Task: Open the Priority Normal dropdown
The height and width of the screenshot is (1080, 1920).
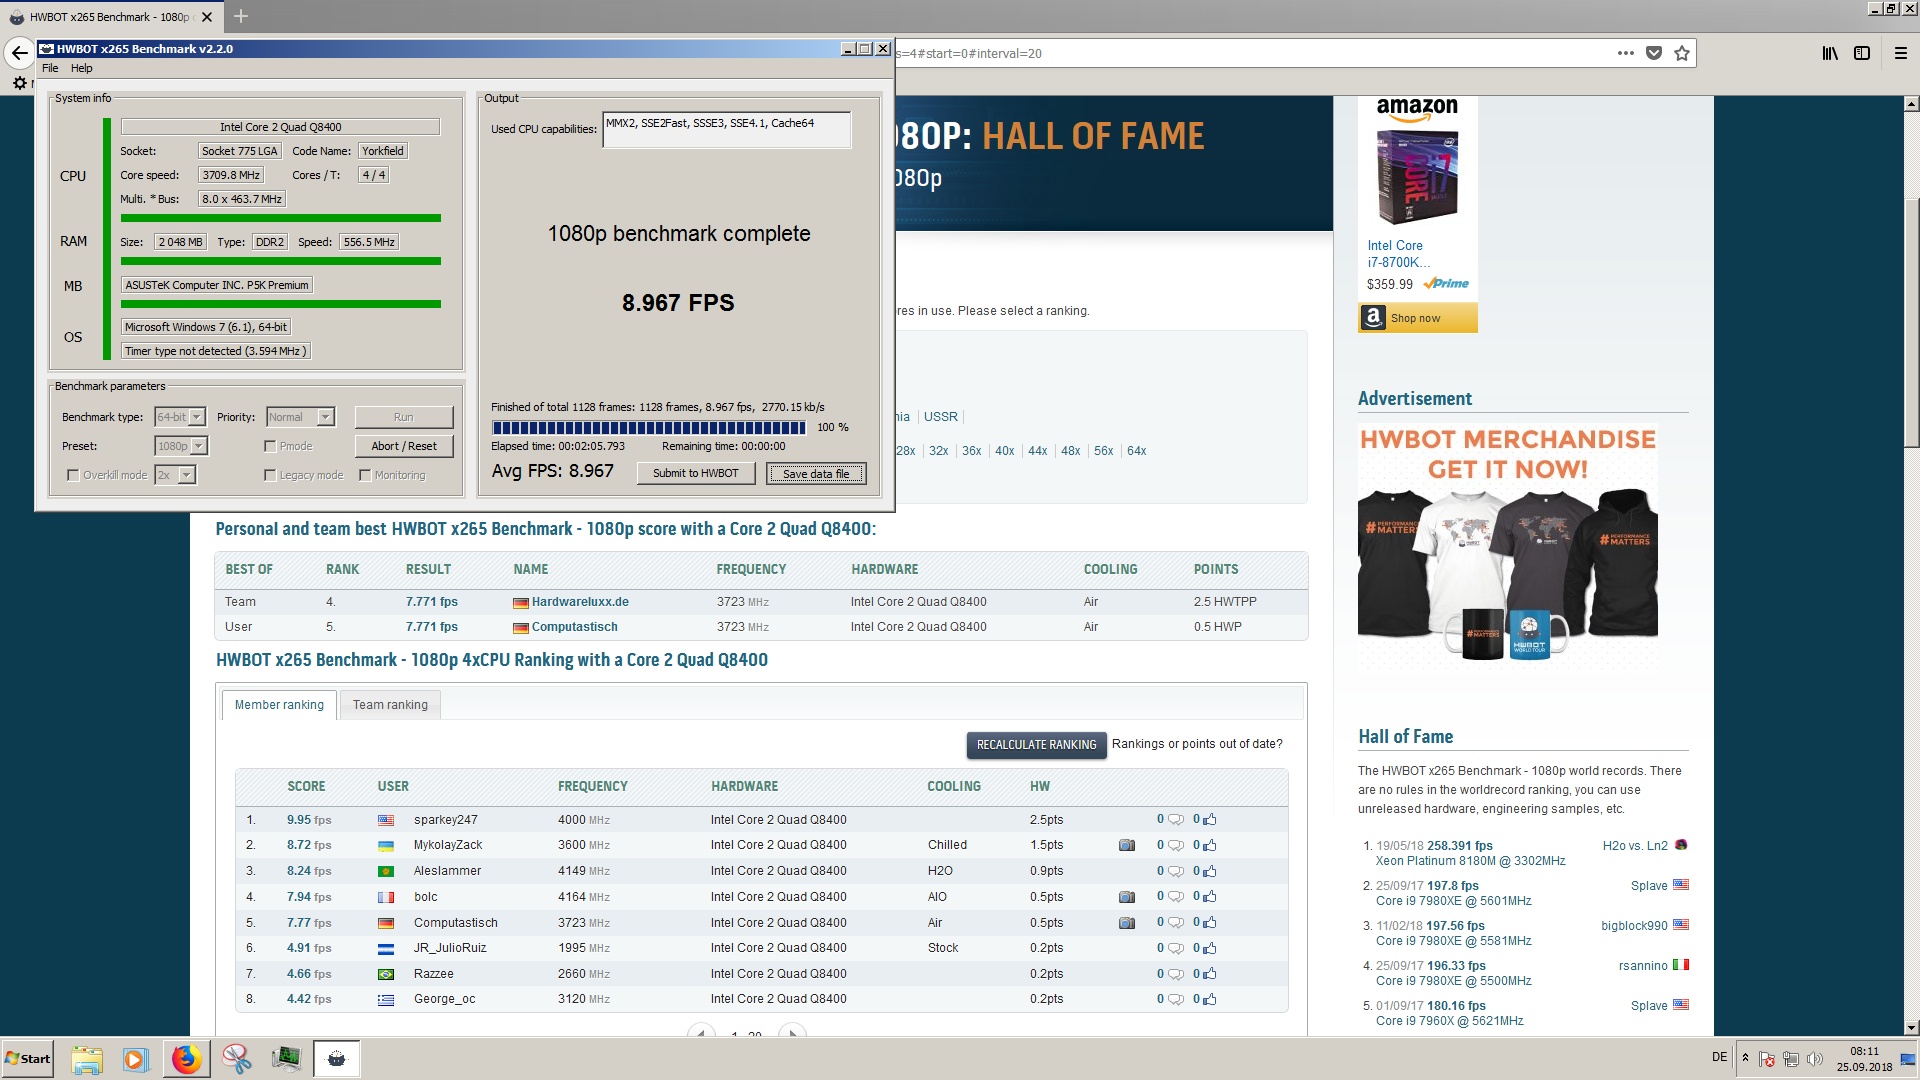Action: coord(300,417)
